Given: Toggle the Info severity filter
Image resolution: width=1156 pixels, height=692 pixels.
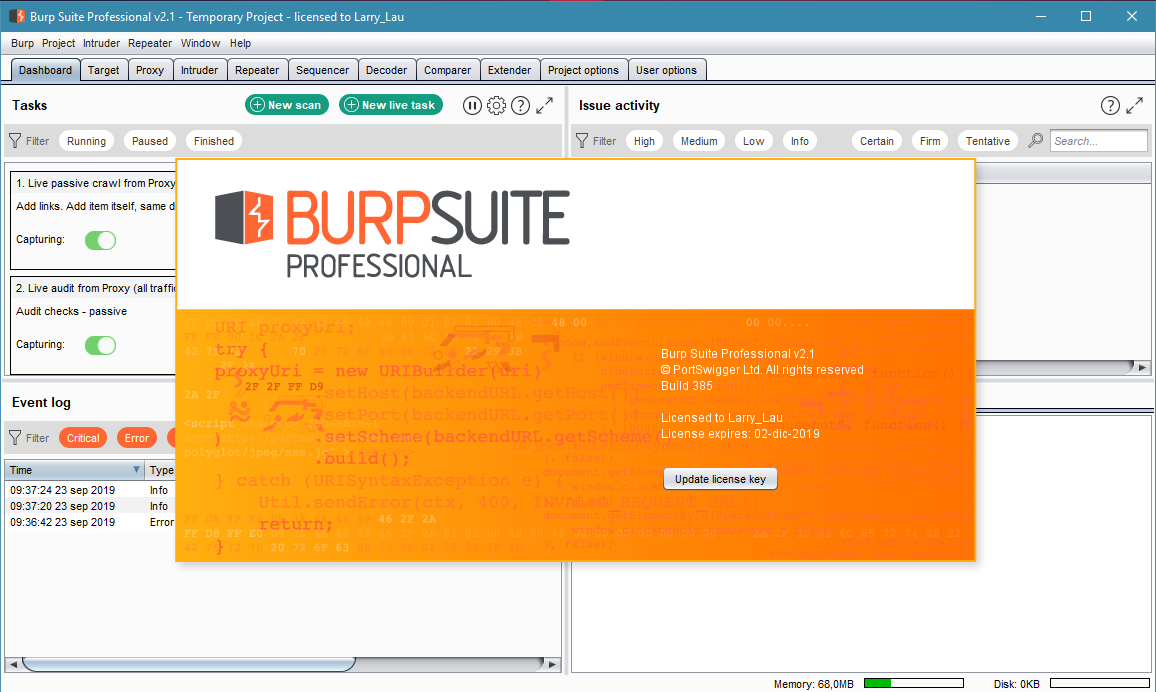Looking at the screenshot, I should (800, 141).
